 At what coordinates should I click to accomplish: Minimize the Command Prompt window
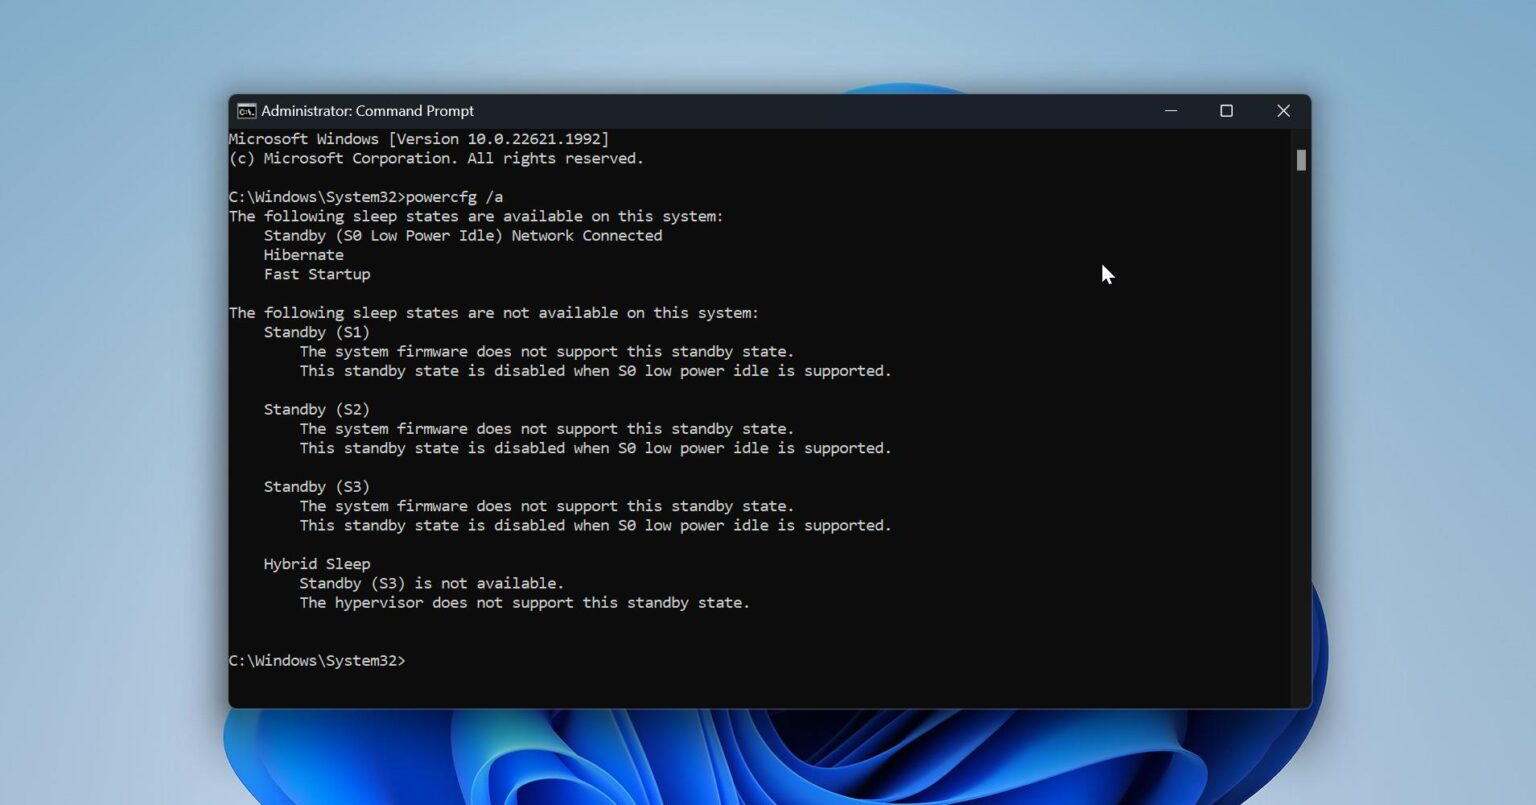pyautogui.click(x=1170, y=111)
